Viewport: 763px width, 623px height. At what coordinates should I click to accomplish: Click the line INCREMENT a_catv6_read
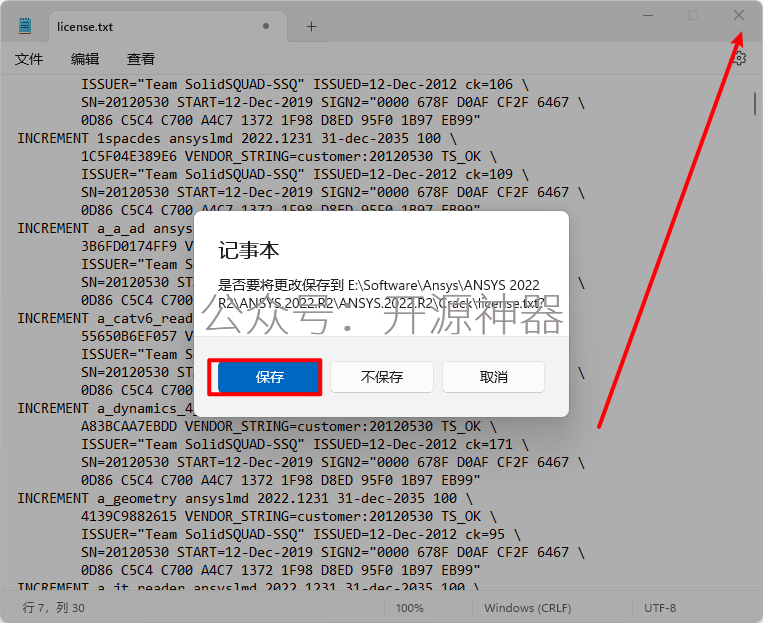tap(105, 318)
